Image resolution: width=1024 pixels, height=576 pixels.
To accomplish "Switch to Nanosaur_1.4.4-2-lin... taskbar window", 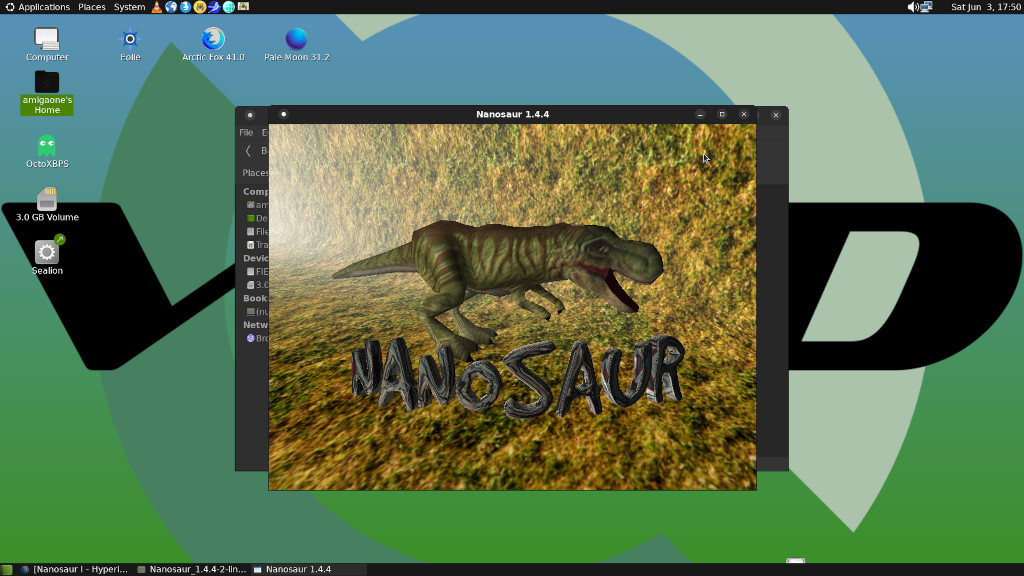I will 191,569.
